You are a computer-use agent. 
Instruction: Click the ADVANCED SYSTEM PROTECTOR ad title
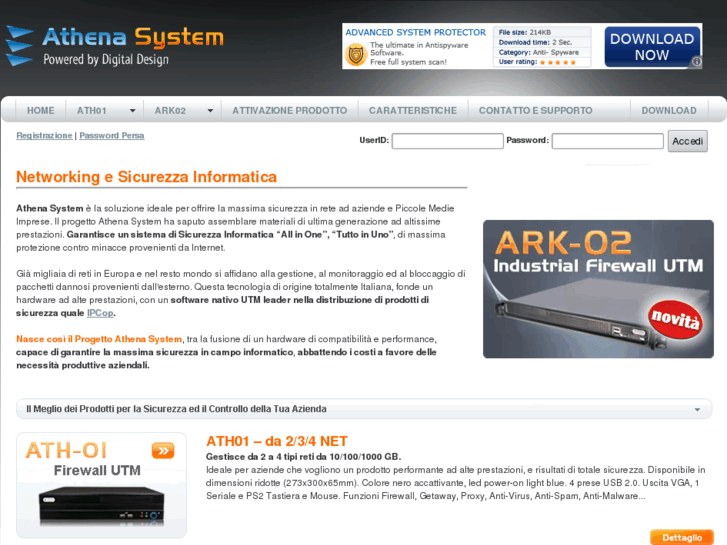pos(415,32)
